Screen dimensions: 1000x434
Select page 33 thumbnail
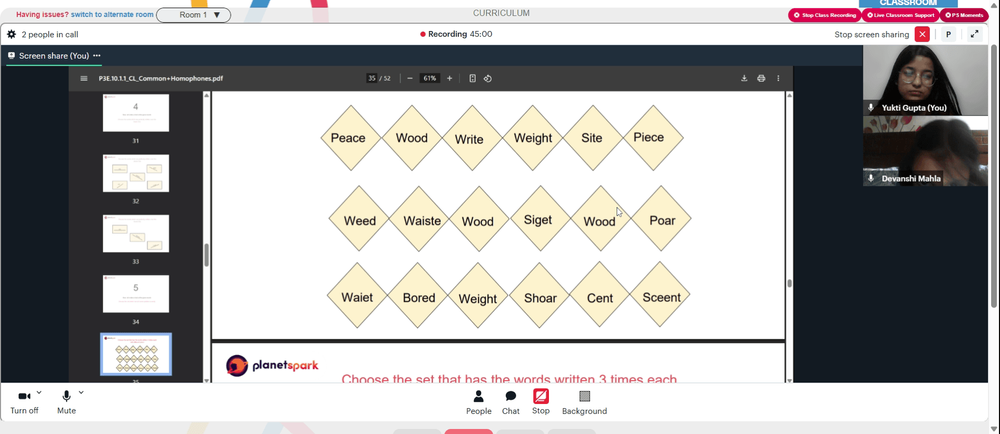pos(136,233)
